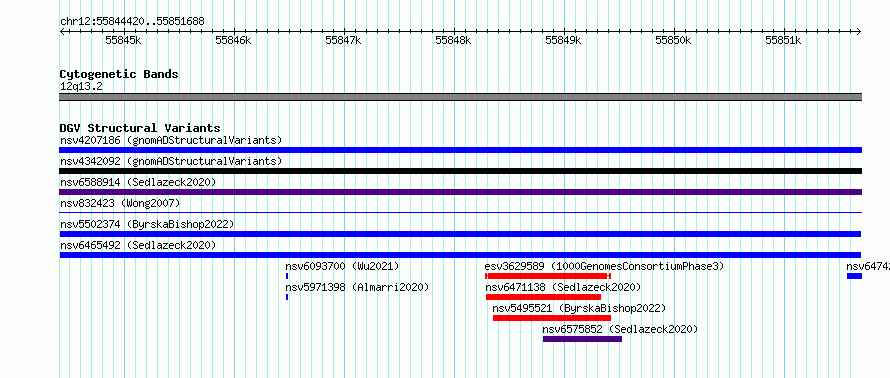Click the small blue nsv5971398 marker

tap(287, 297)
